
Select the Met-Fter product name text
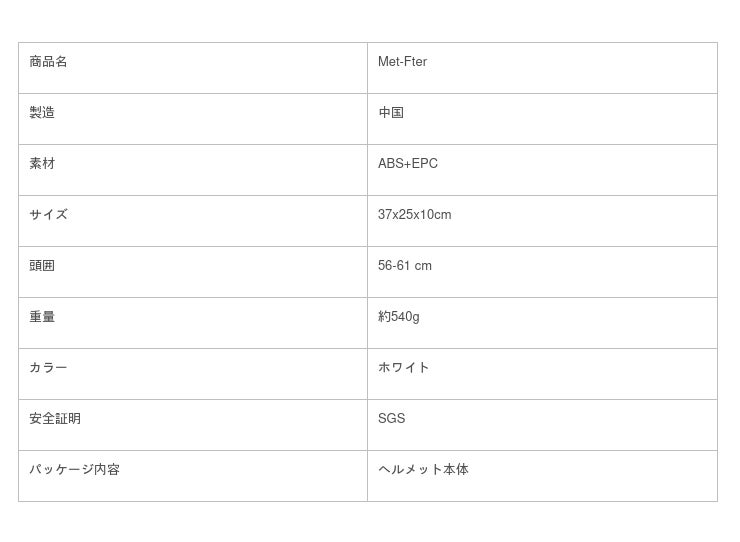(x=402, y=62)
